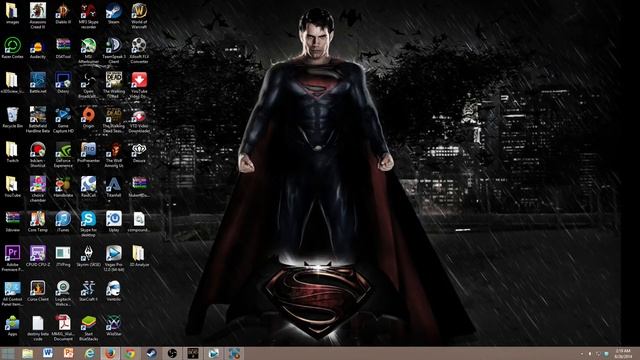Launch Skyrim from the desktop

[x=88, y=256]
